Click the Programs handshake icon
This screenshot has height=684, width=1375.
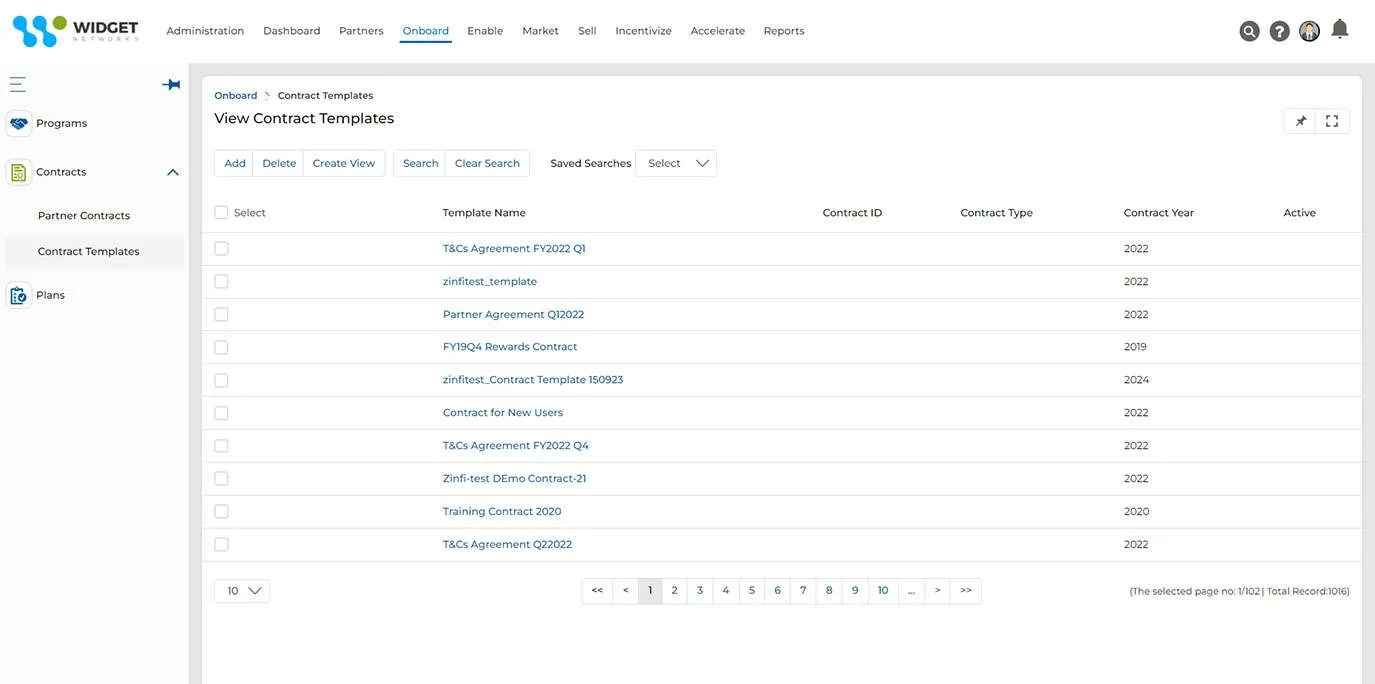(x=18, y=124)
